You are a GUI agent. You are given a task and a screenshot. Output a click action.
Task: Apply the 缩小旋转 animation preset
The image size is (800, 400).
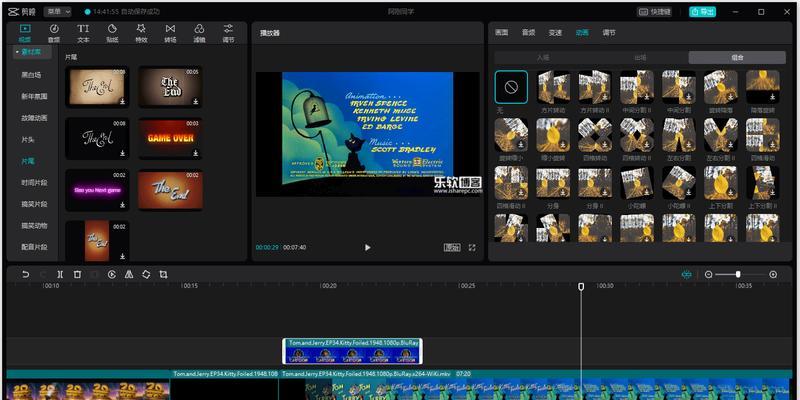coord(553,135)
